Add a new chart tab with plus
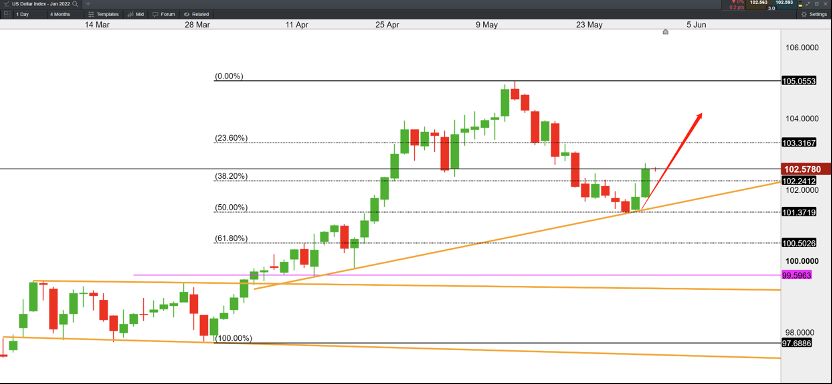 tap(88, 4)
